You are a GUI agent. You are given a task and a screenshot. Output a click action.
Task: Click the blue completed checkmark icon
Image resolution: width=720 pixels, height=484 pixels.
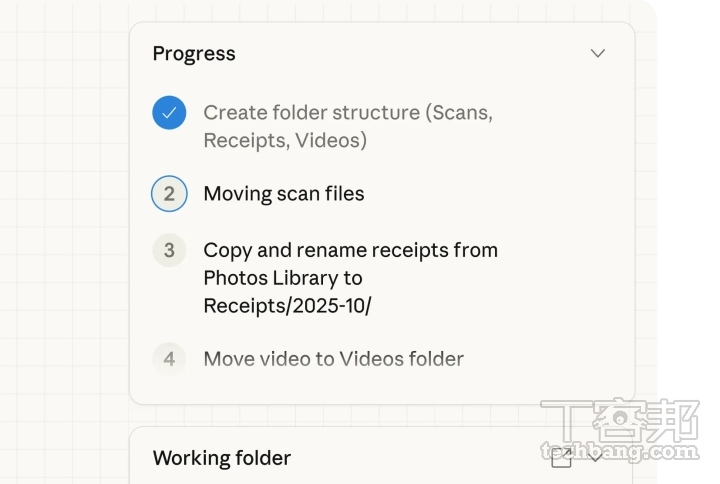169,113
